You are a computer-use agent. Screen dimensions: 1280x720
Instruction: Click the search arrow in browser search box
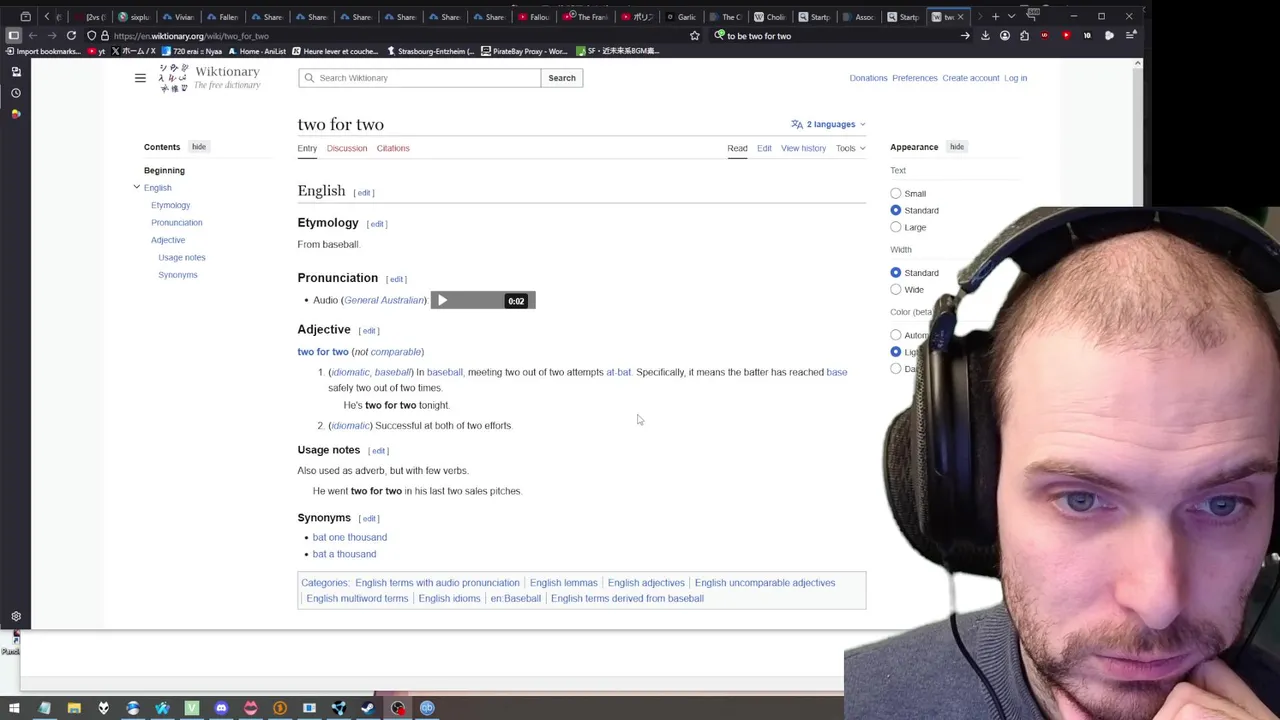pyautogui.click(x=965, y=36)
